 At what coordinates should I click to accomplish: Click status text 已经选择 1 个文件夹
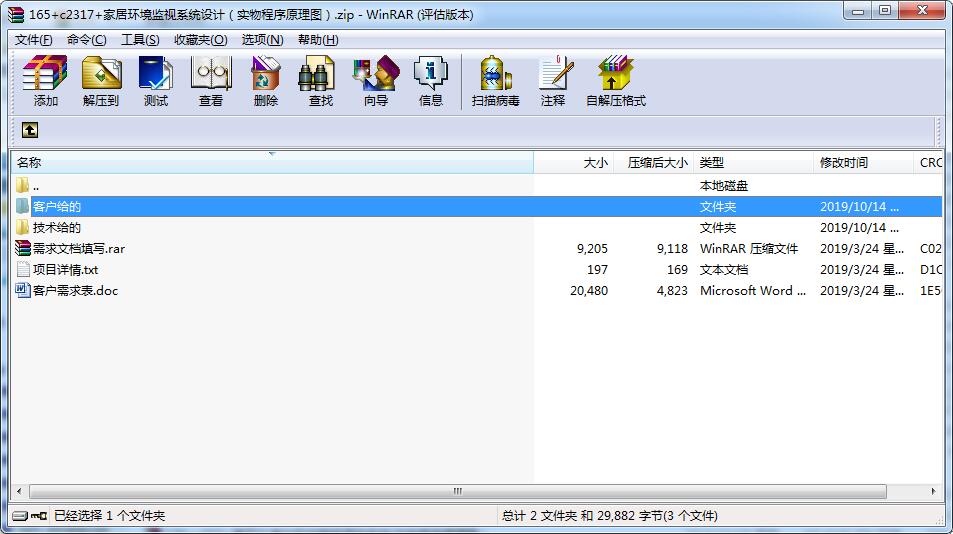(109, 516)
